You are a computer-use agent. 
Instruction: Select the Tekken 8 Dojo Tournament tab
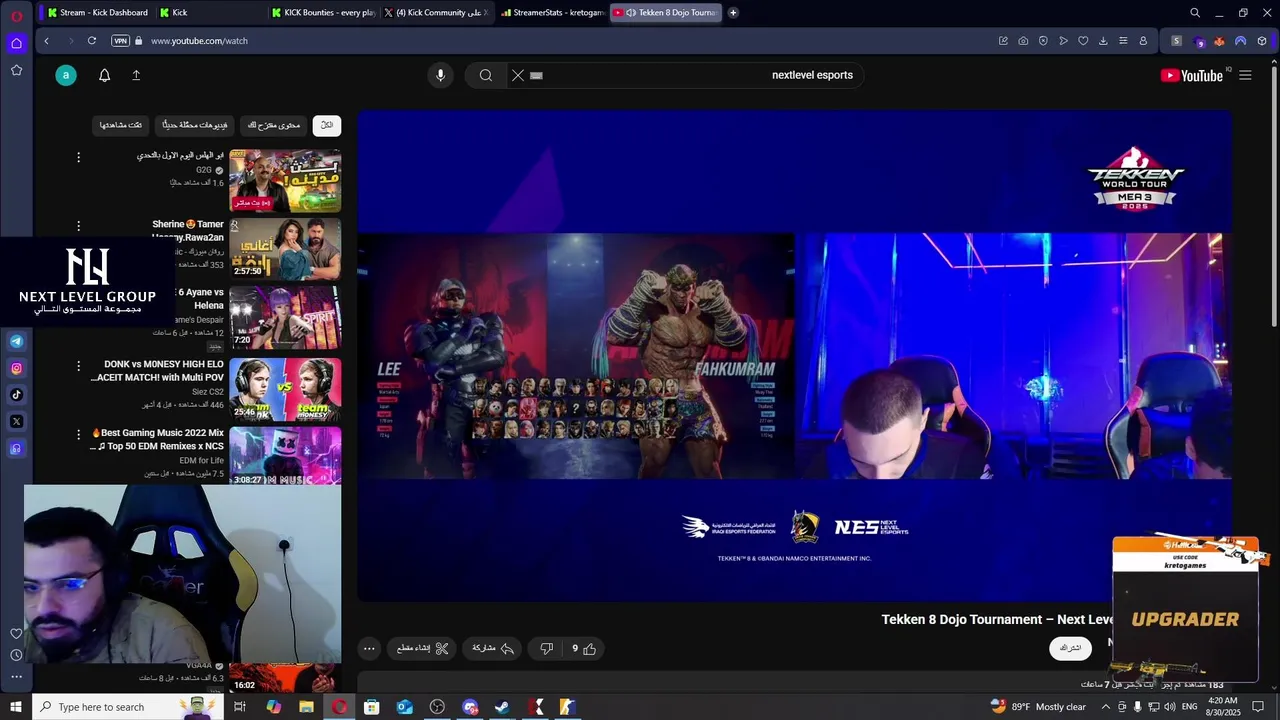pos(664,13)
